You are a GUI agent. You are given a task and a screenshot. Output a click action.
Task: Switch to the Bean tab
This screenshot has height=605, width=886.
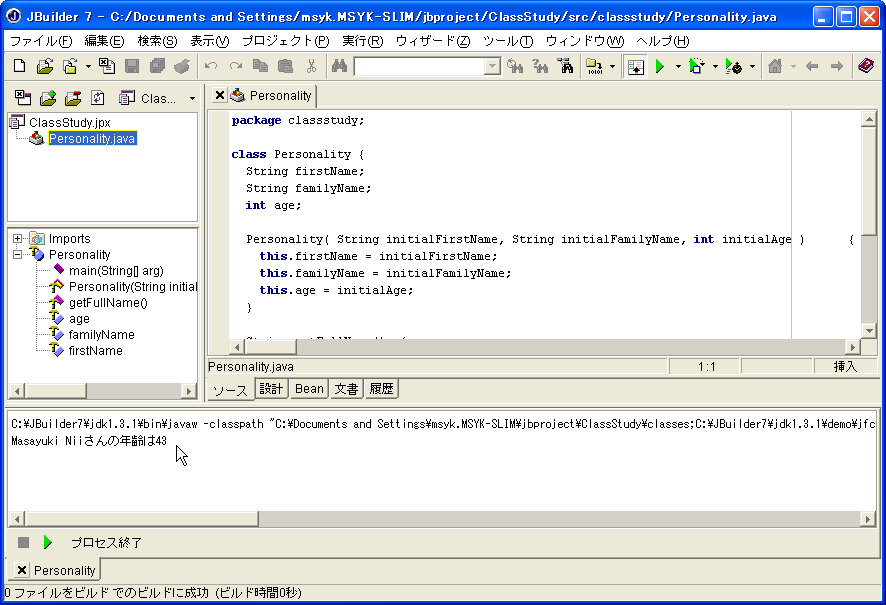point(309,389)
